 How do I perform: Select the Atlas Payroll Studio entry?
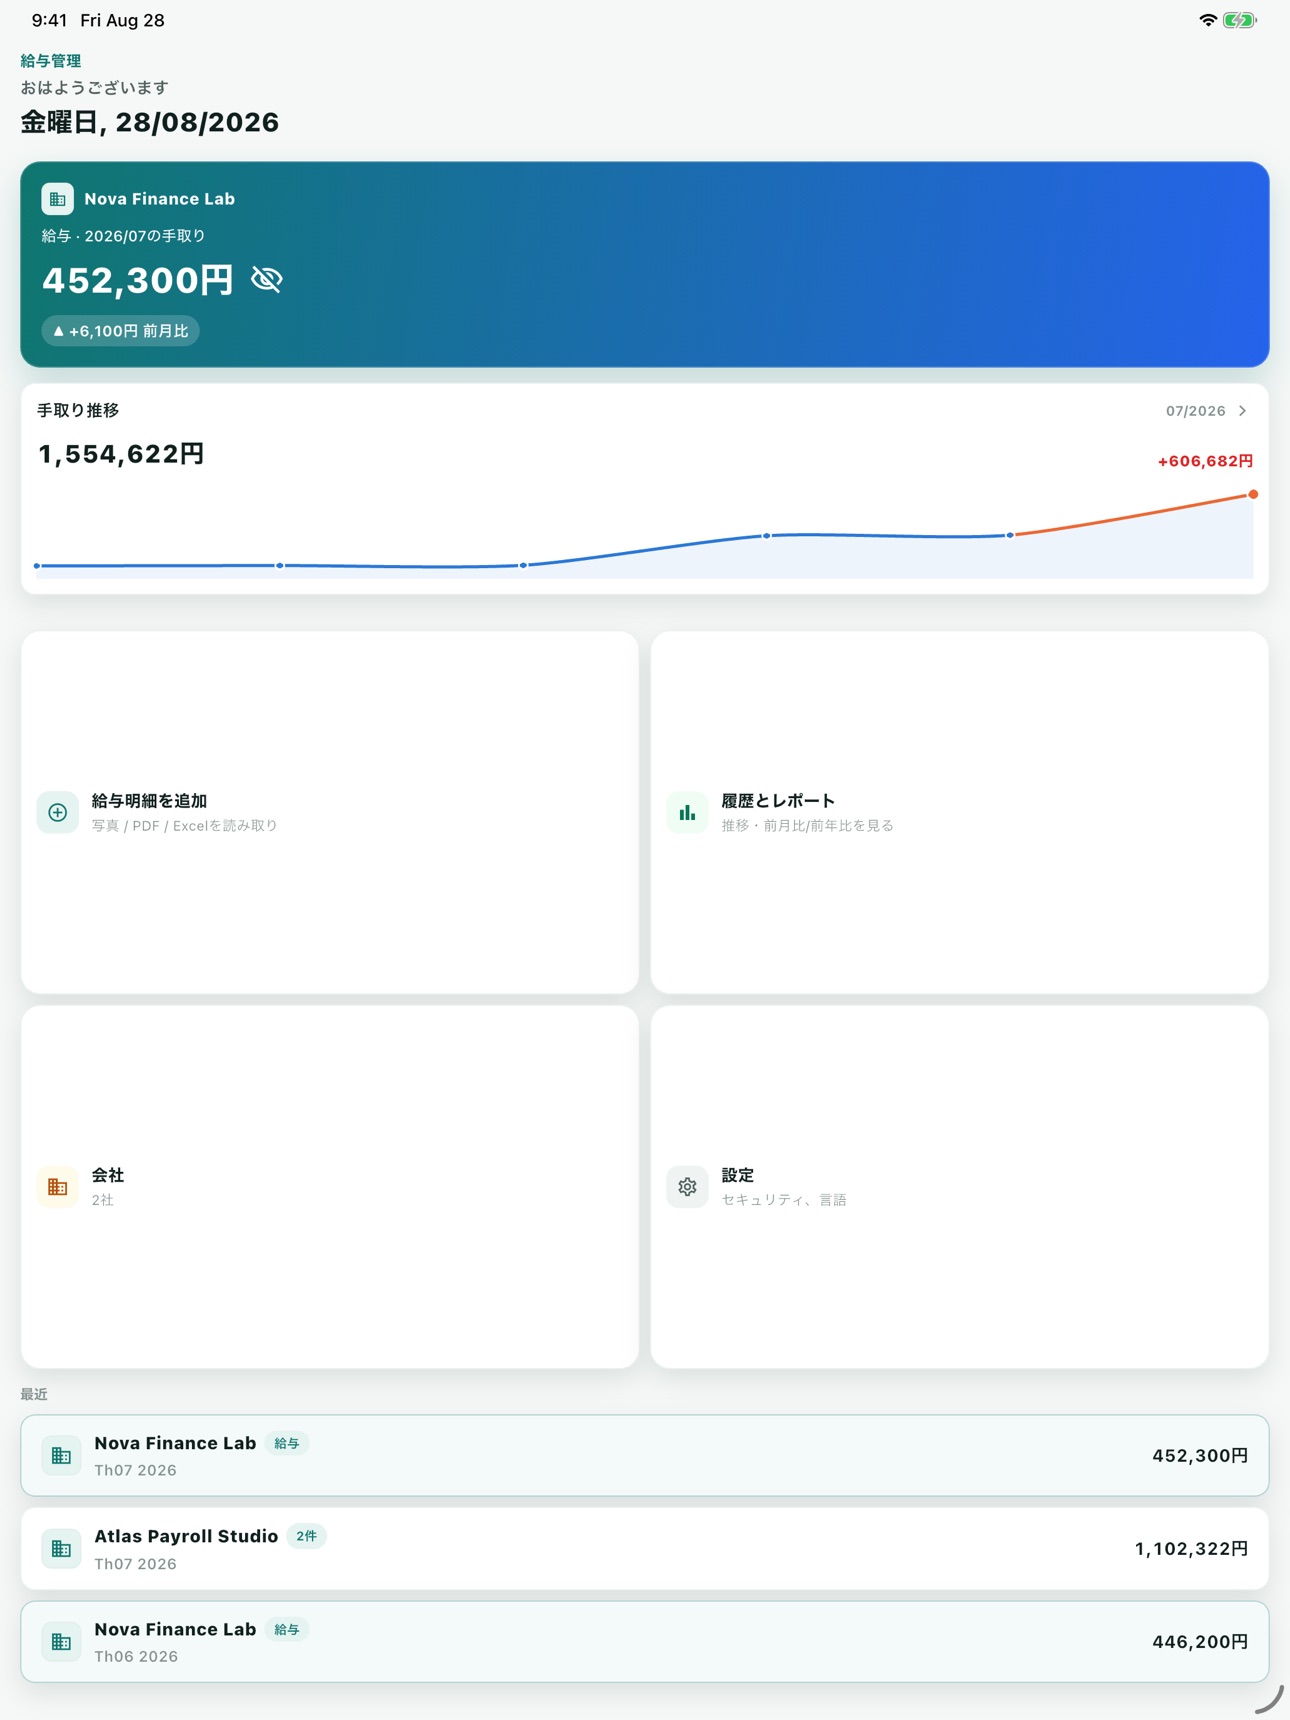pos(645,1549)
